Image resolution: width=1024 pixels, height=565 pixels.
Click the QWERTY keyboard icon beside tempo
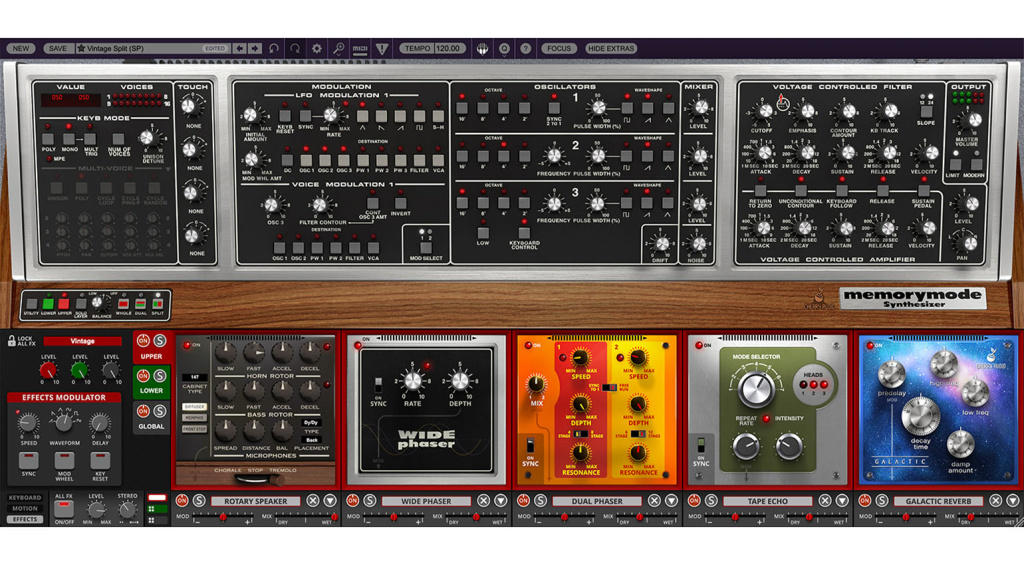483,48
